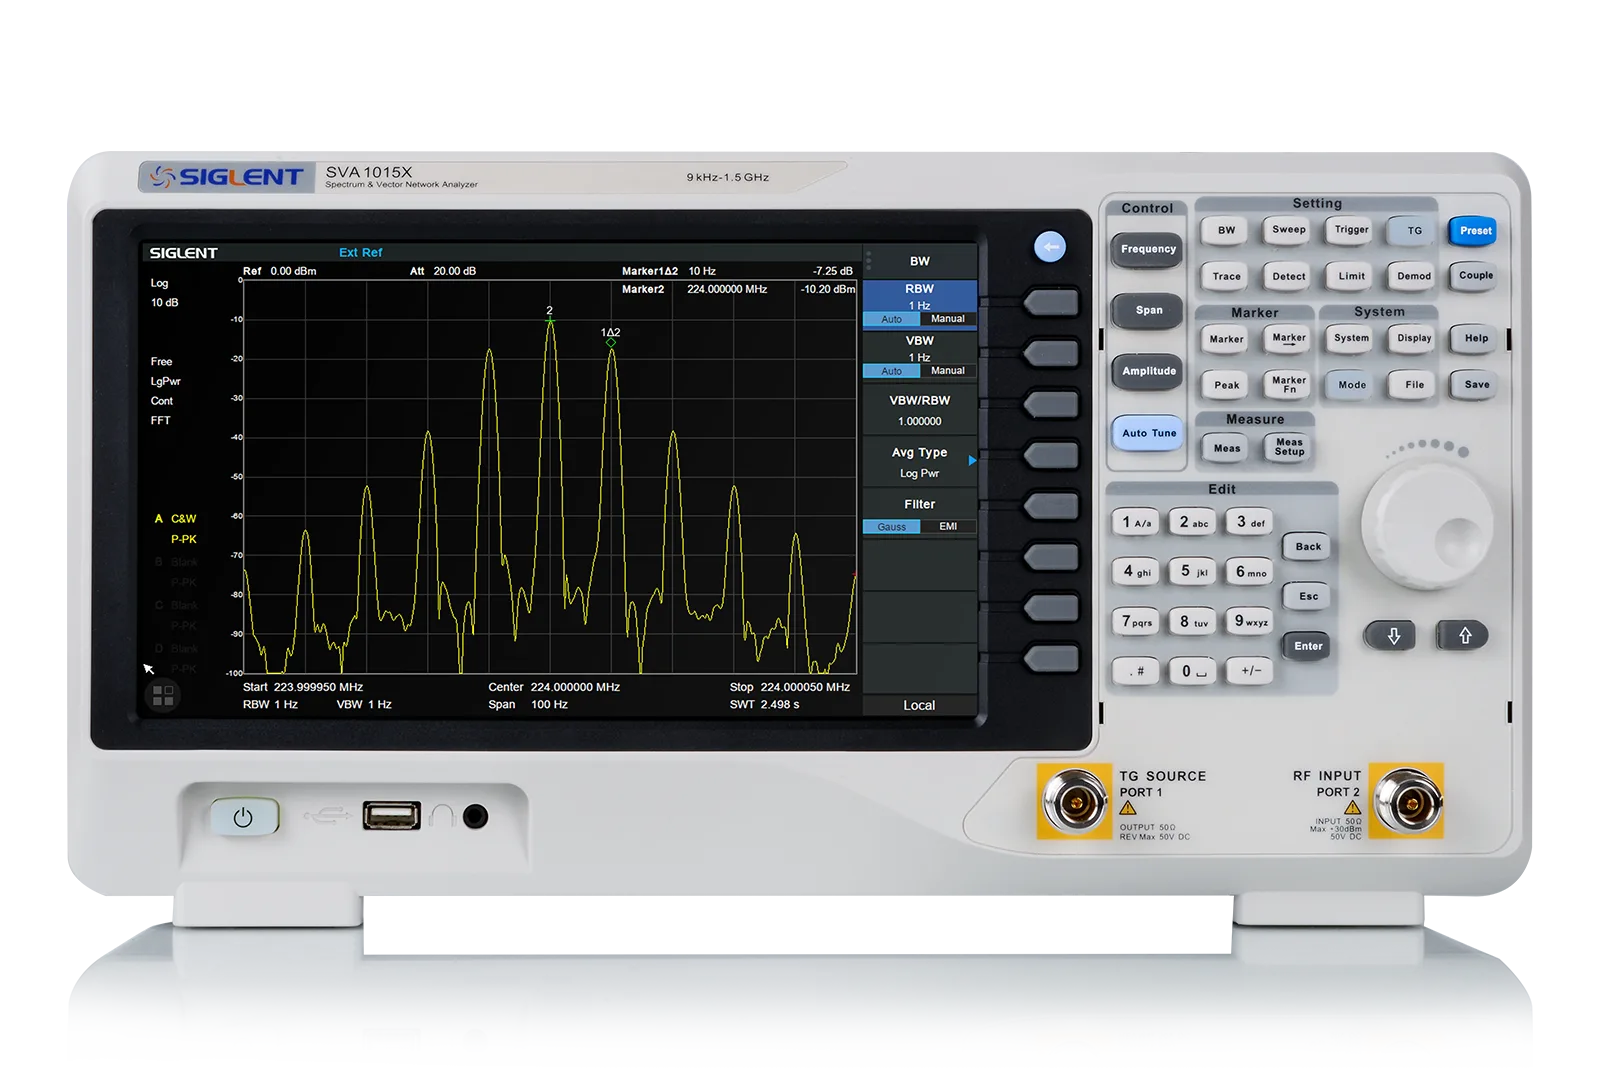Image resolution: width=1600 pixels, height=1068 pixels.
Task: Click the Frequency button
Action: pos(1148,249)
